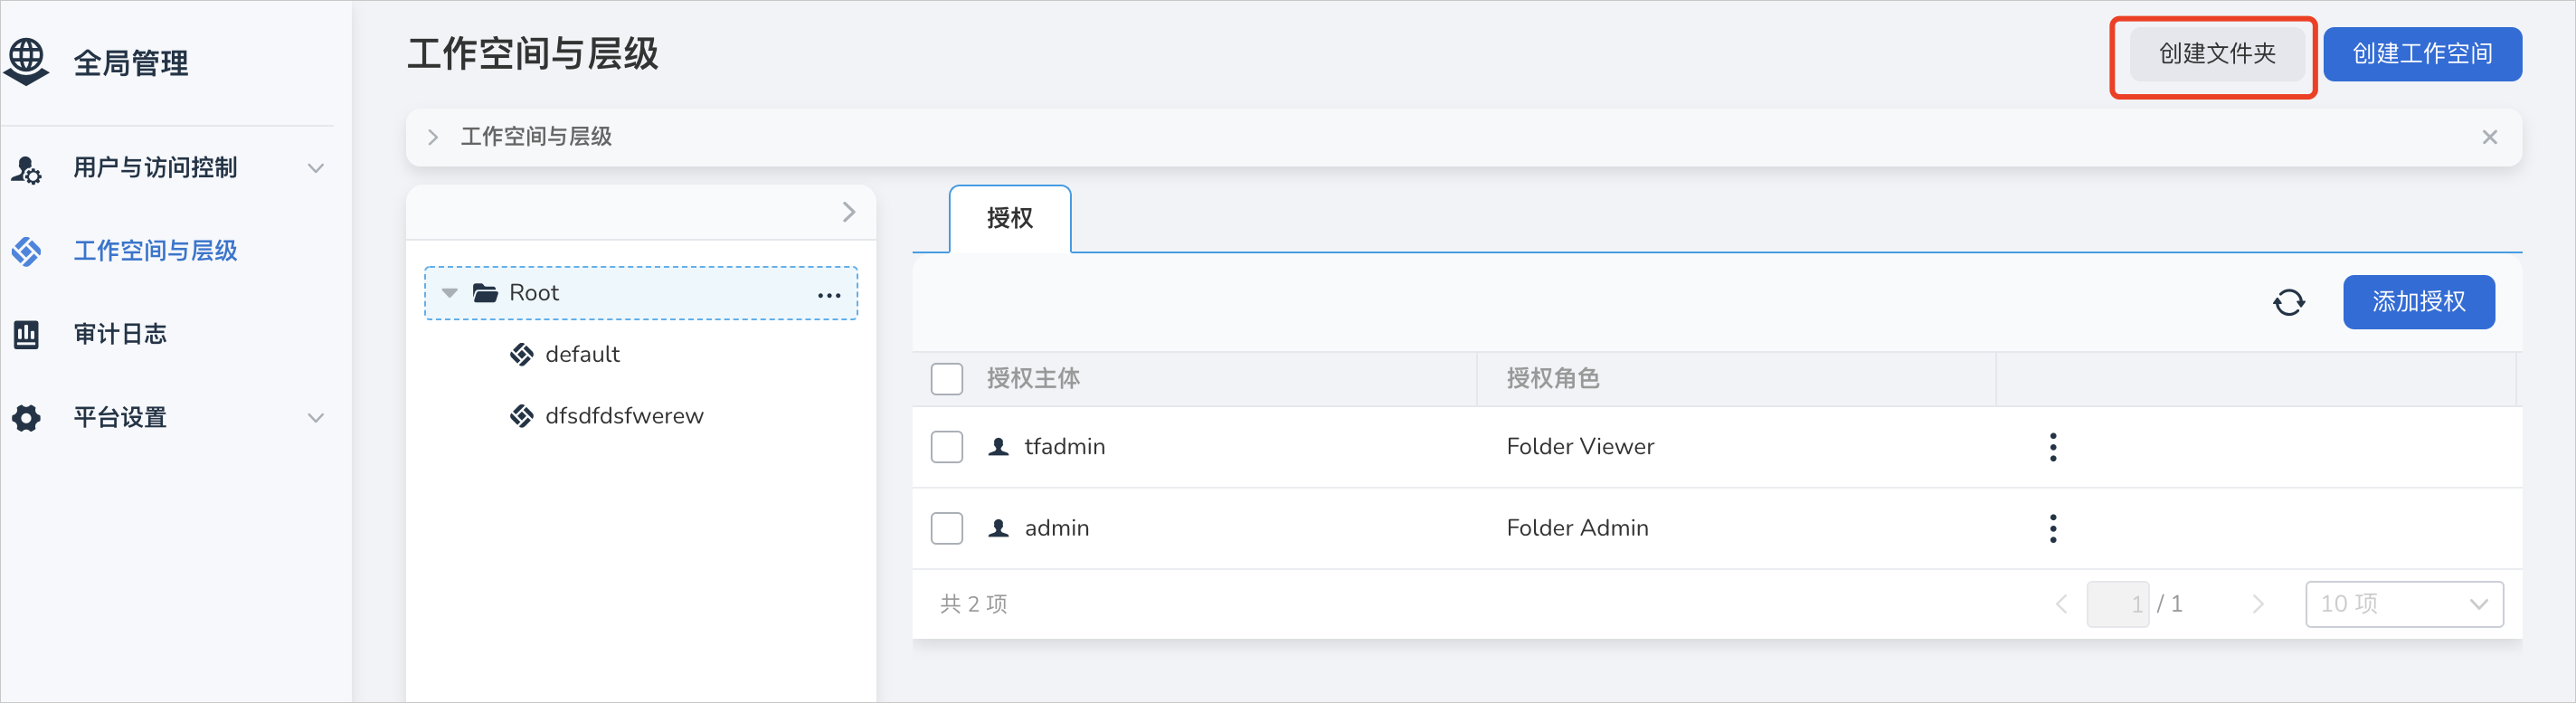Check the tfadmin row checkbox
Image resolution: width=2576 pixels, height=703 pixels.
(x=946, y=447)
